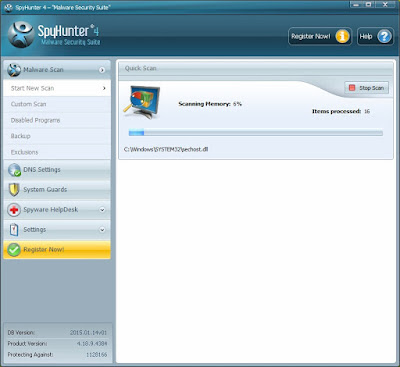This screenshot has height=367, width=400.
Task: Click the Spyware HelpDesk red cross icon
Action: 14,210
